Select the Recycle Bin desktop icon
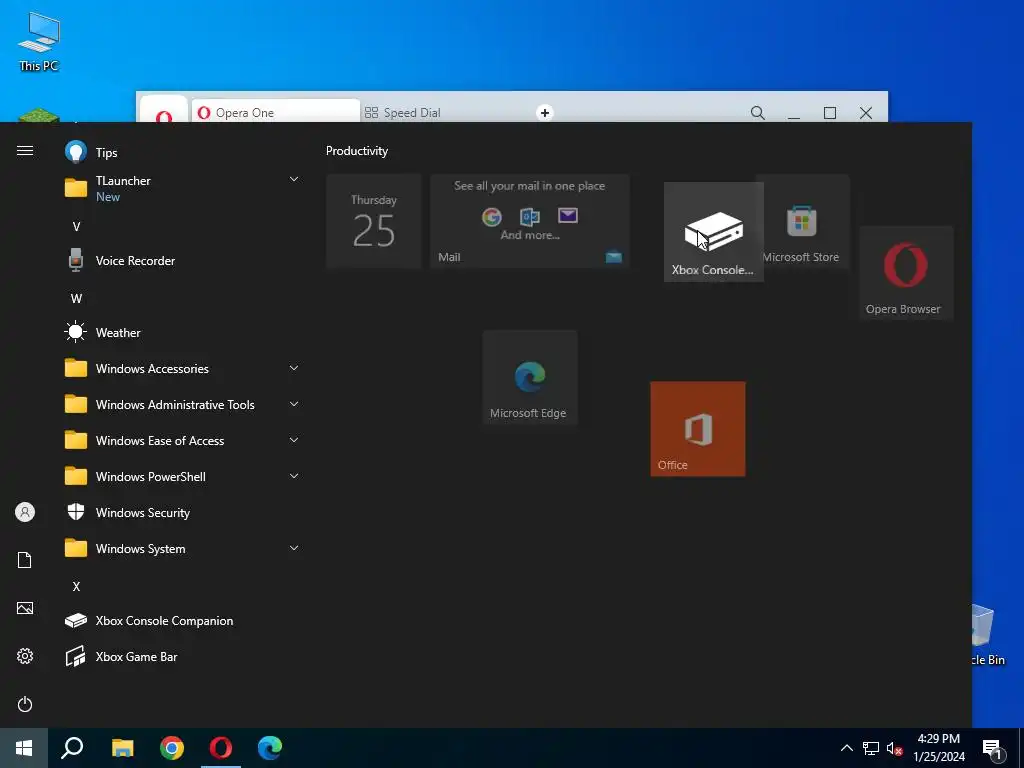The width and height of the screenshot is (1024, 768). tap(987, 635)
